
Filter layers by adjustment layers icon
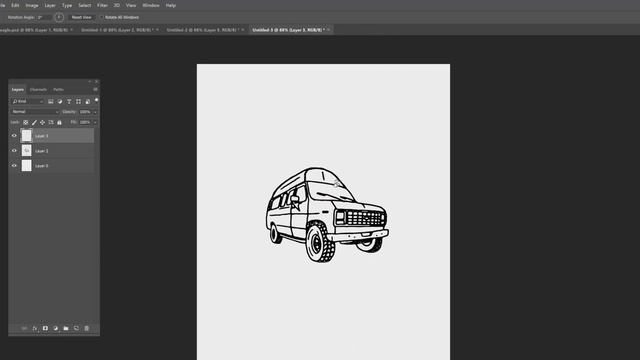tap(60, 101)
